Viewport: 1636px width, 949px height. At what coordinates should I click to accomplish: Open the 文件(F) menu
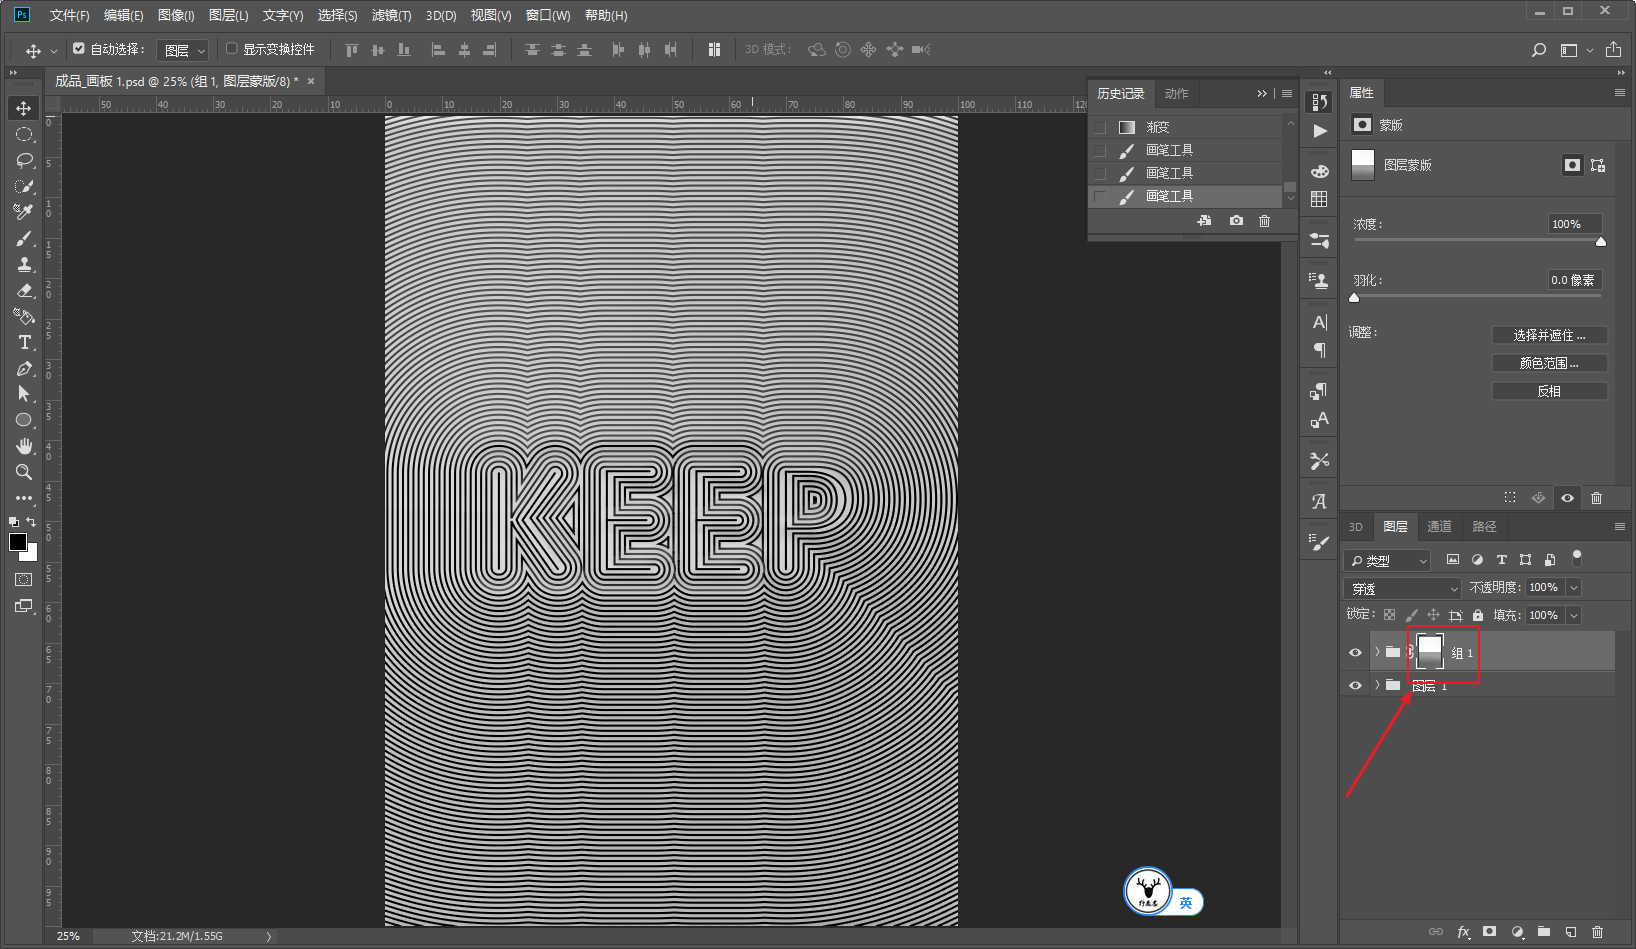69,15
